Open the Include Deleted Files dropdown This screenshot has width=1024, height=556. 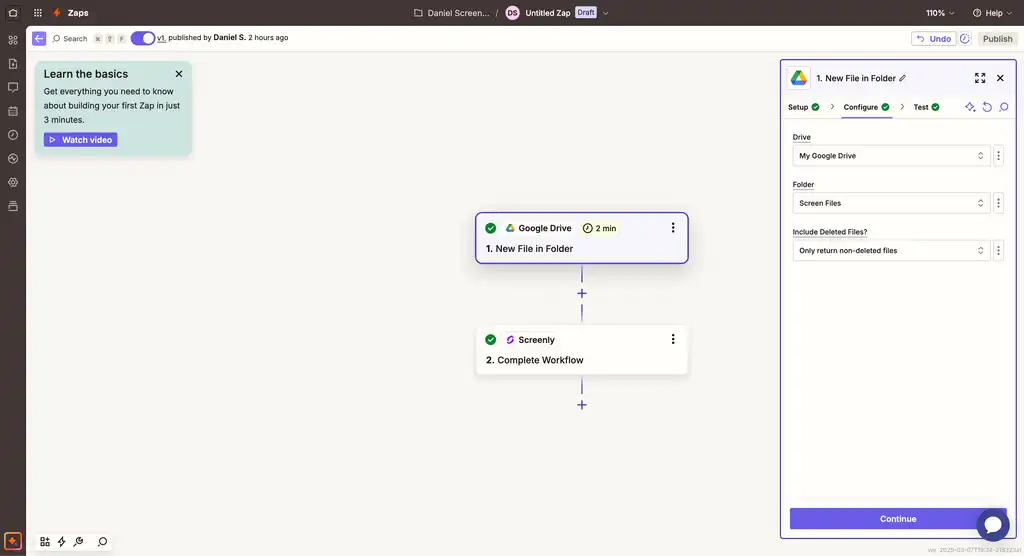point(891,250)
